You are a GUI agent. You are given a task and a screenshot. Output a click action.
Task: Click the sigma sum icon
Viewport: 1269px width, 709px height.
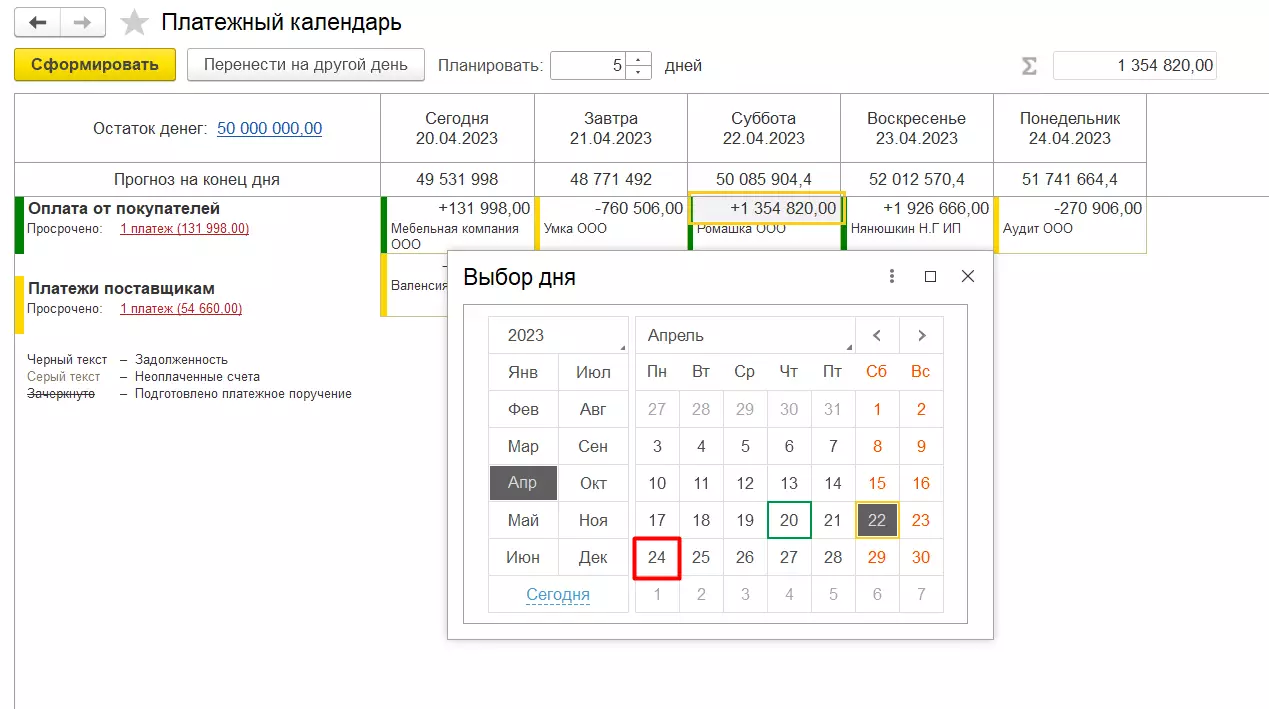click(1029, 66)
